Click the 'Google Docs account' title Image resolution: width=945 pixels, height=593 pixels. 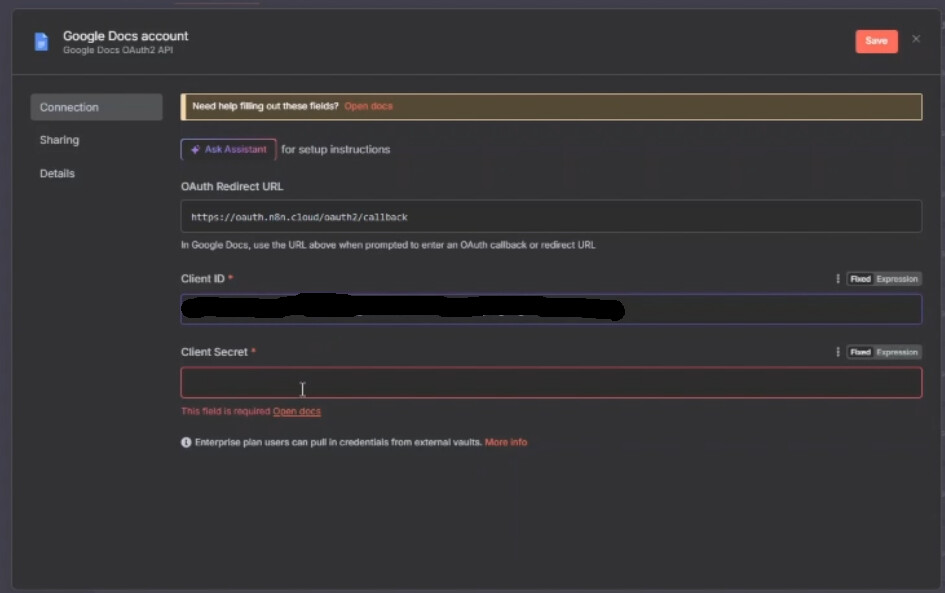pos(125,36)
